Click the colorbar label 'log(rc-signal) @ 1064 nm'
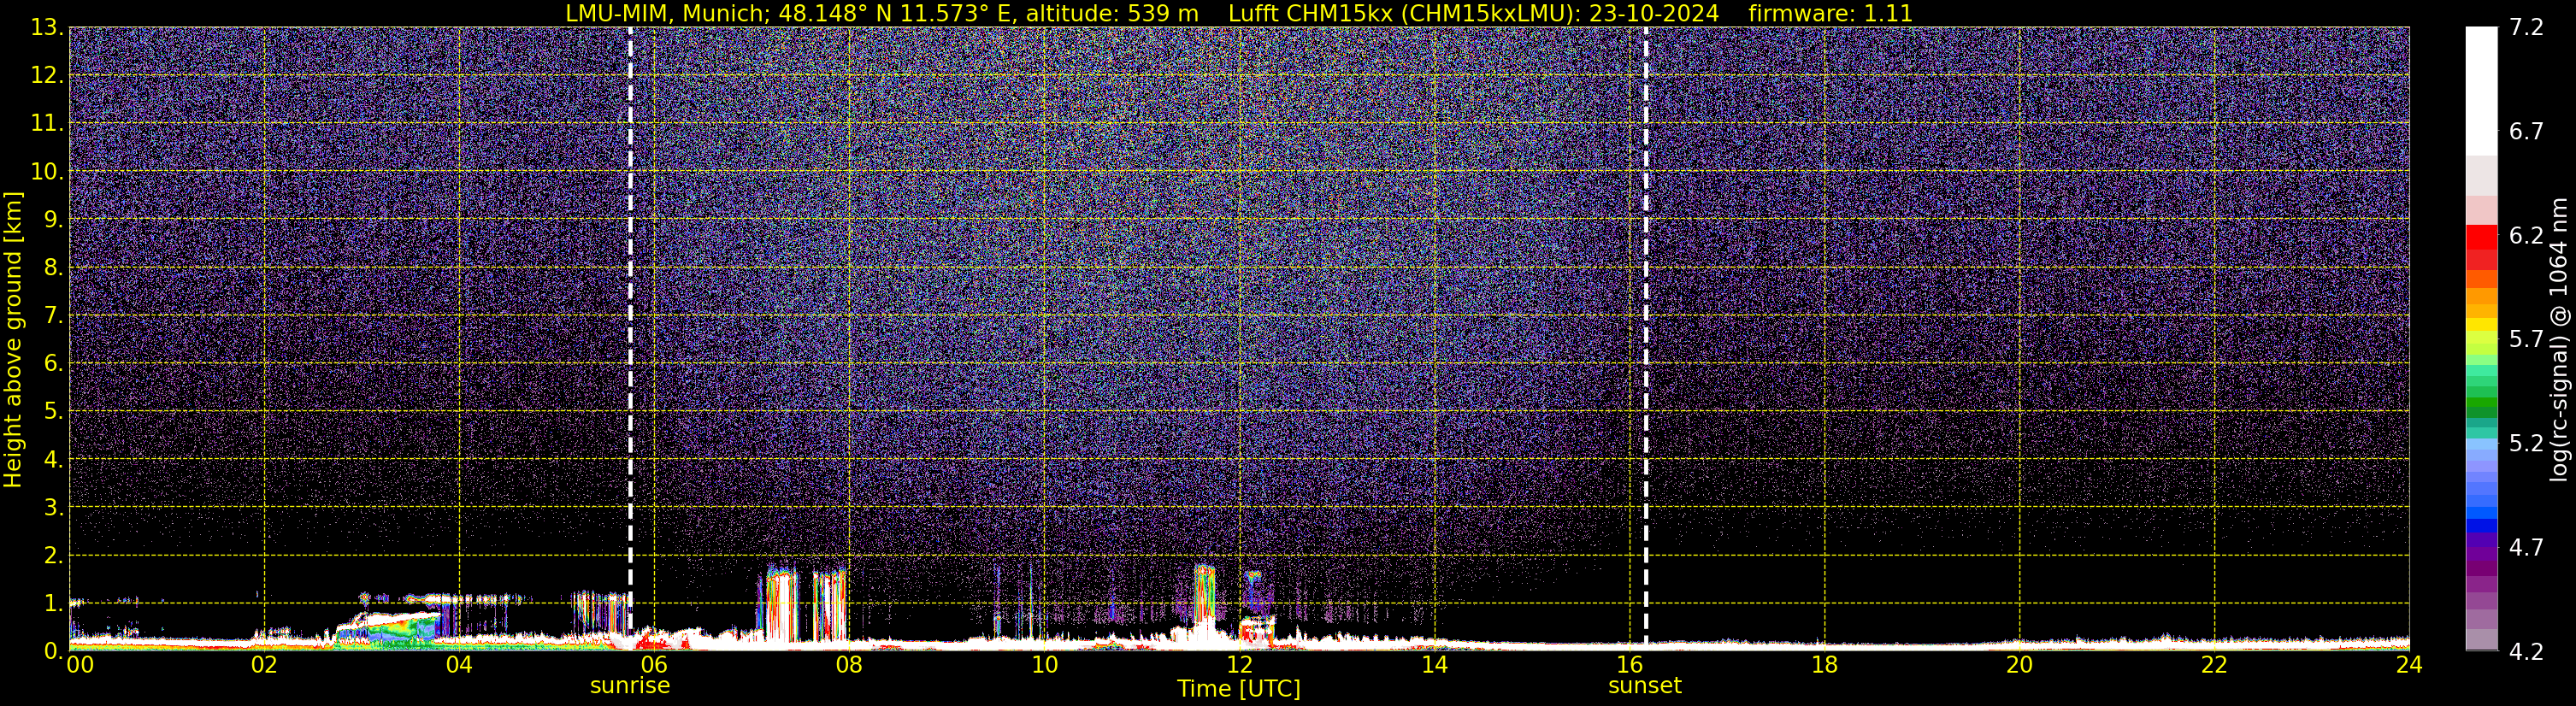2576x706 pixels. (2559, 339)
